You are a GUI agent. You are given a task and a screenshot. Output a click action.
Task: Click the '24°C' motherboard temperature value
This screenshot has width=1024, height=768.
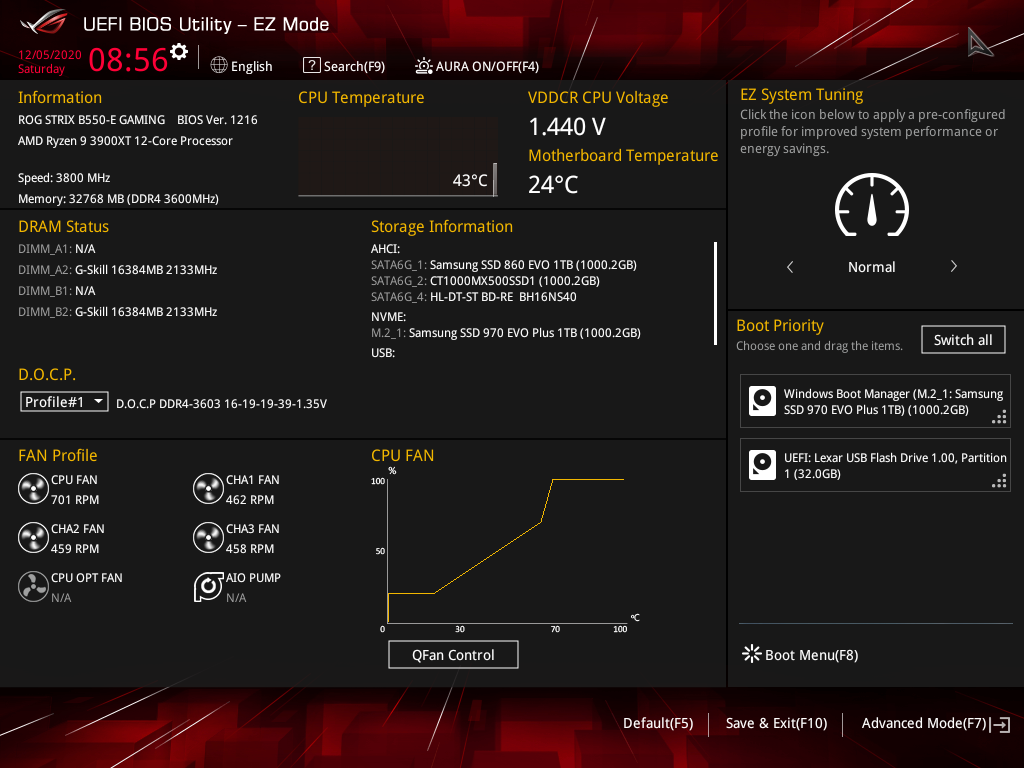coord(553,184)
